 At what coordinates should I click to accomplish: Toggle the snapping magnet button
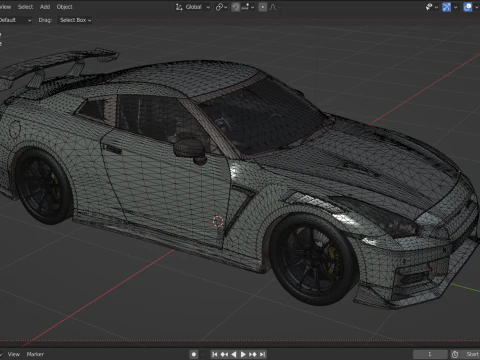(236, 7)
